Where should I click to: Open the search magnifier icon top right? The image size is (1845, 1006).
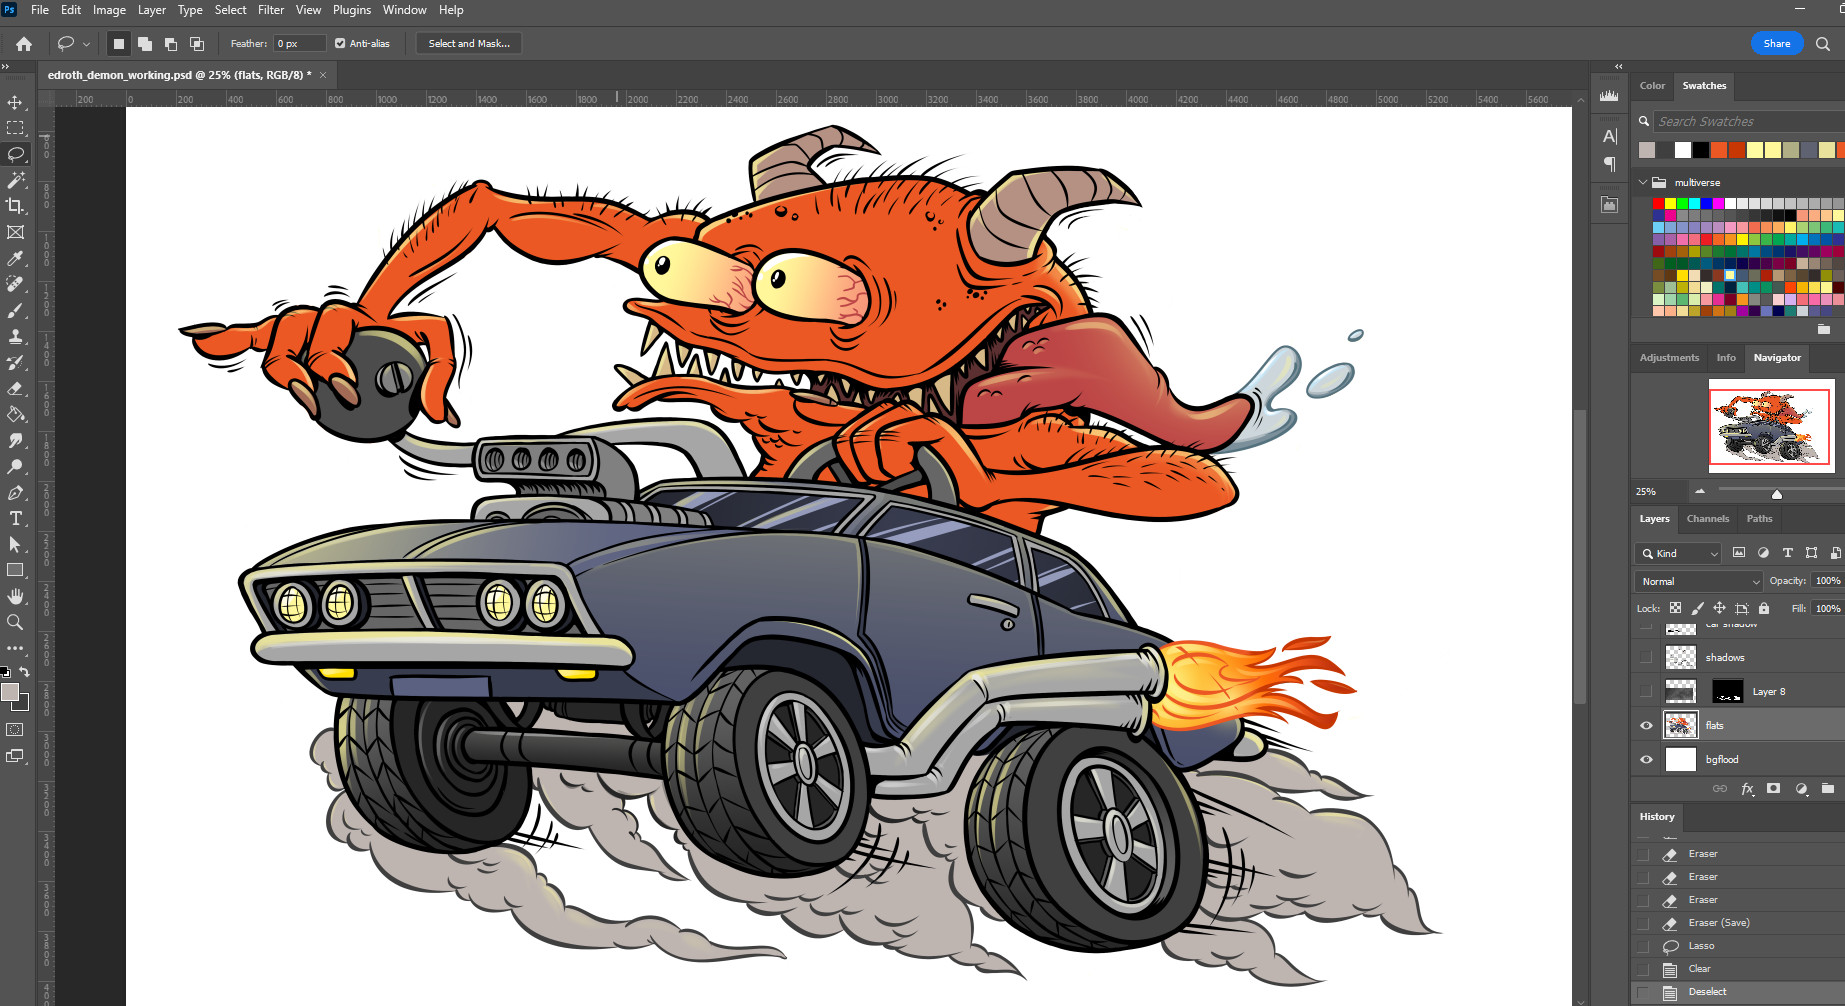[x=1823, y=44]
